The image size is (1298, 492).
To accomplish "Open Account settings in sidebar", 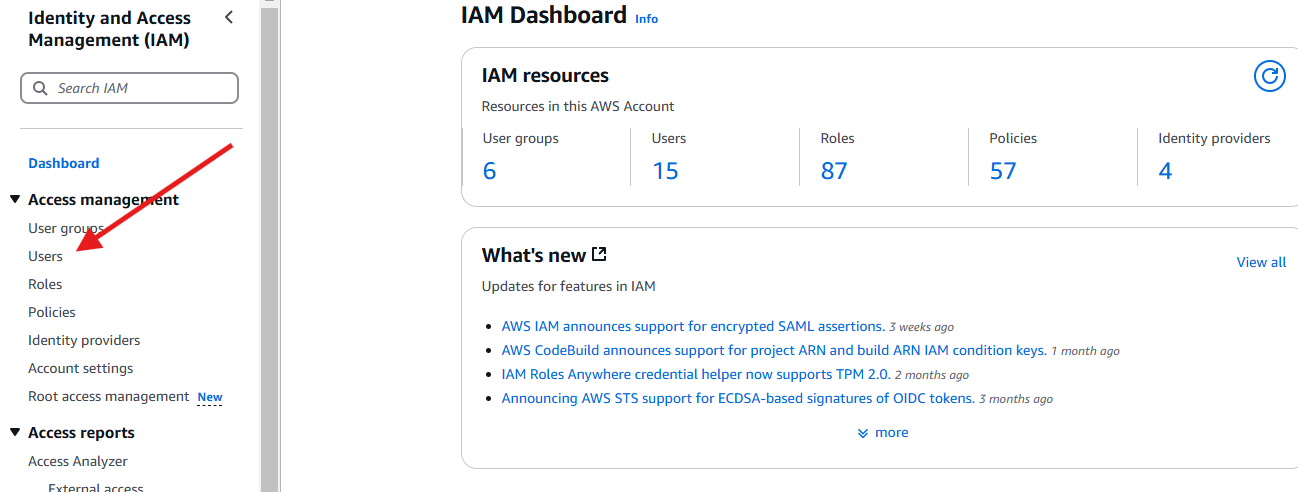I will (80, 368).
